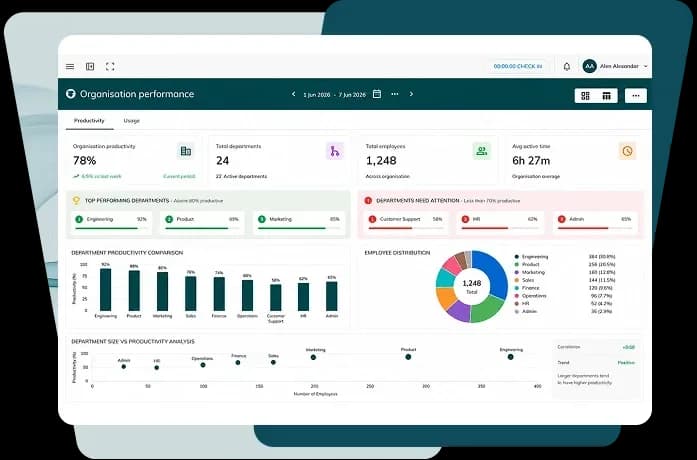Click the Customer Support rank 1 badge
697x460 pixels.
coord(373,219)
